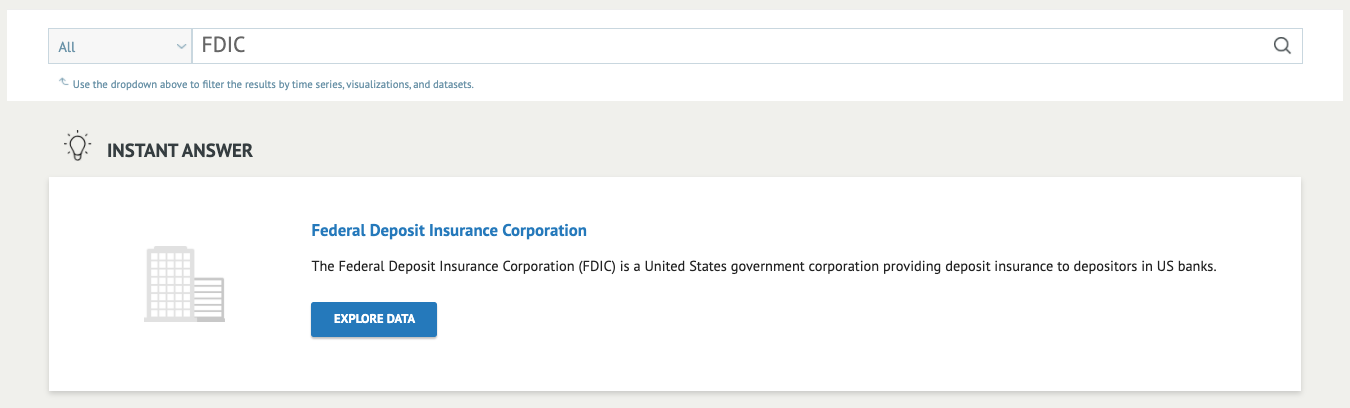Expand the dropdown using its chevron arrow
Screen dimensions: 1350x408
pos(181,46)
